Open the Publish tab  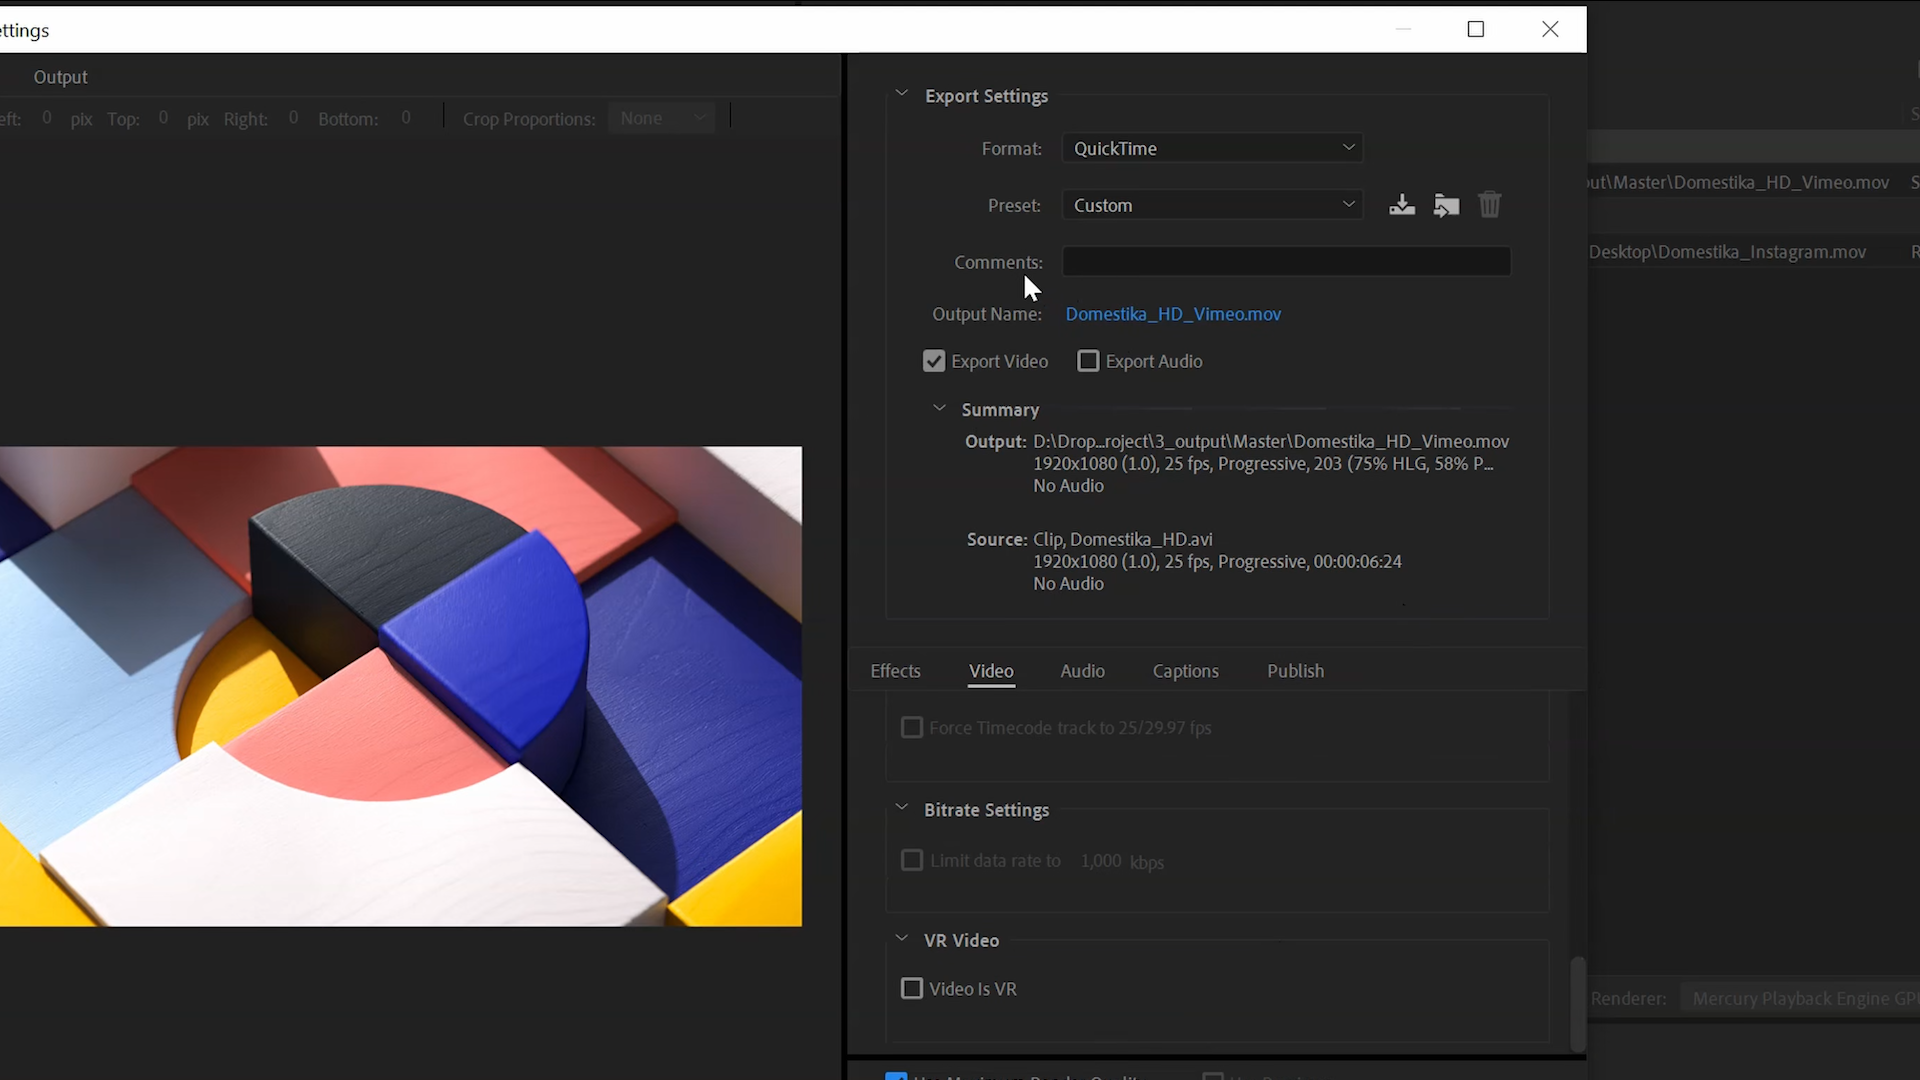pos(1295,671)
